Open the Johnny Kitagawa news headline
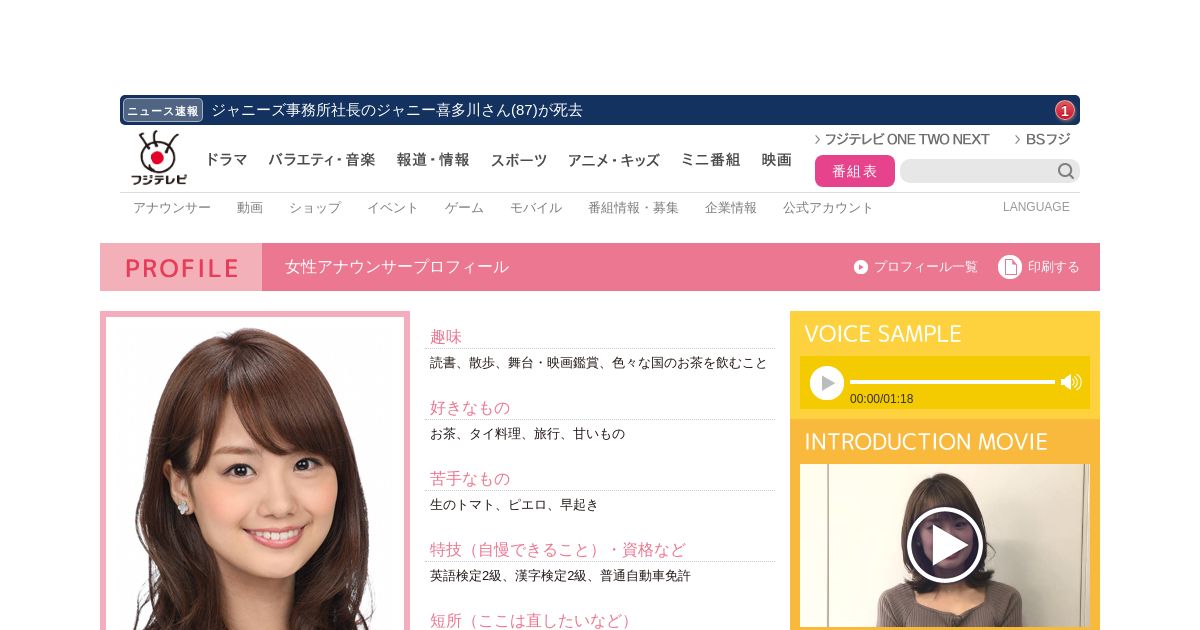Screen dimensions: 1200x630 pos(397,110)
